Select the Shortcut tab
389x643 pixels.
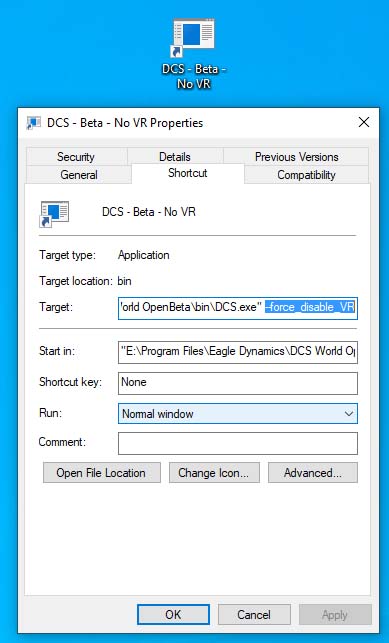click(188, 173)
